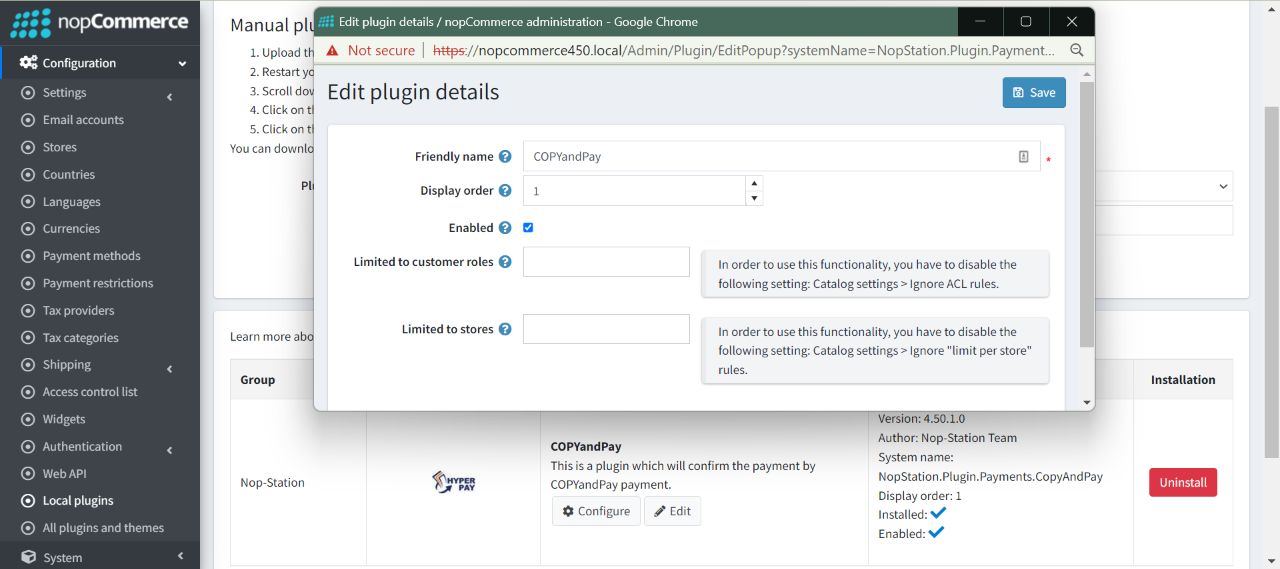Click the Email accounts bullet icon

(x=28, y=120)
